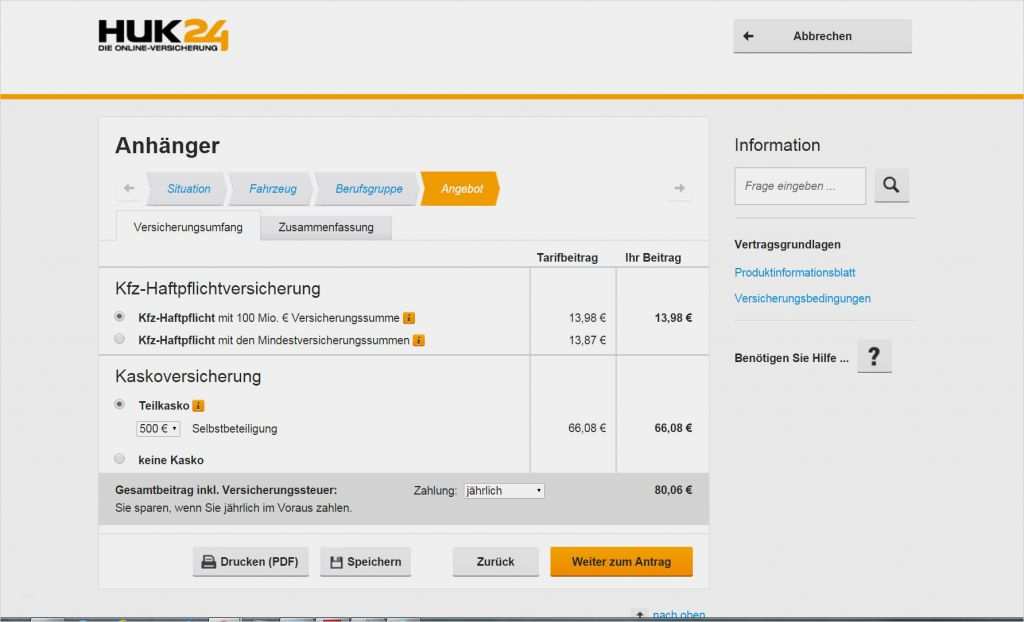Expand the Zahlung jährlich dropdown
The image size is (1024, 622).
click(504, 491)
